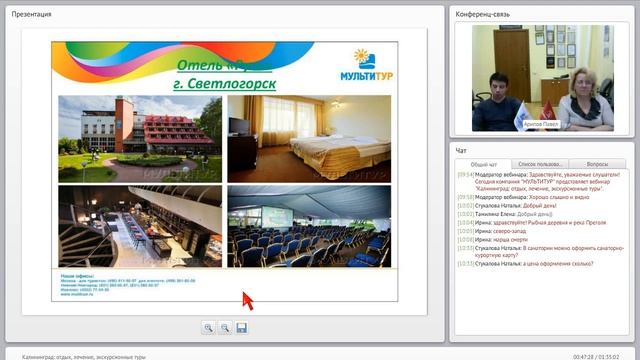Viewport: 640px width, 360px height.
Task: Click the webinar title Калининград: отдых, лечение
Action: click(84, 357)
